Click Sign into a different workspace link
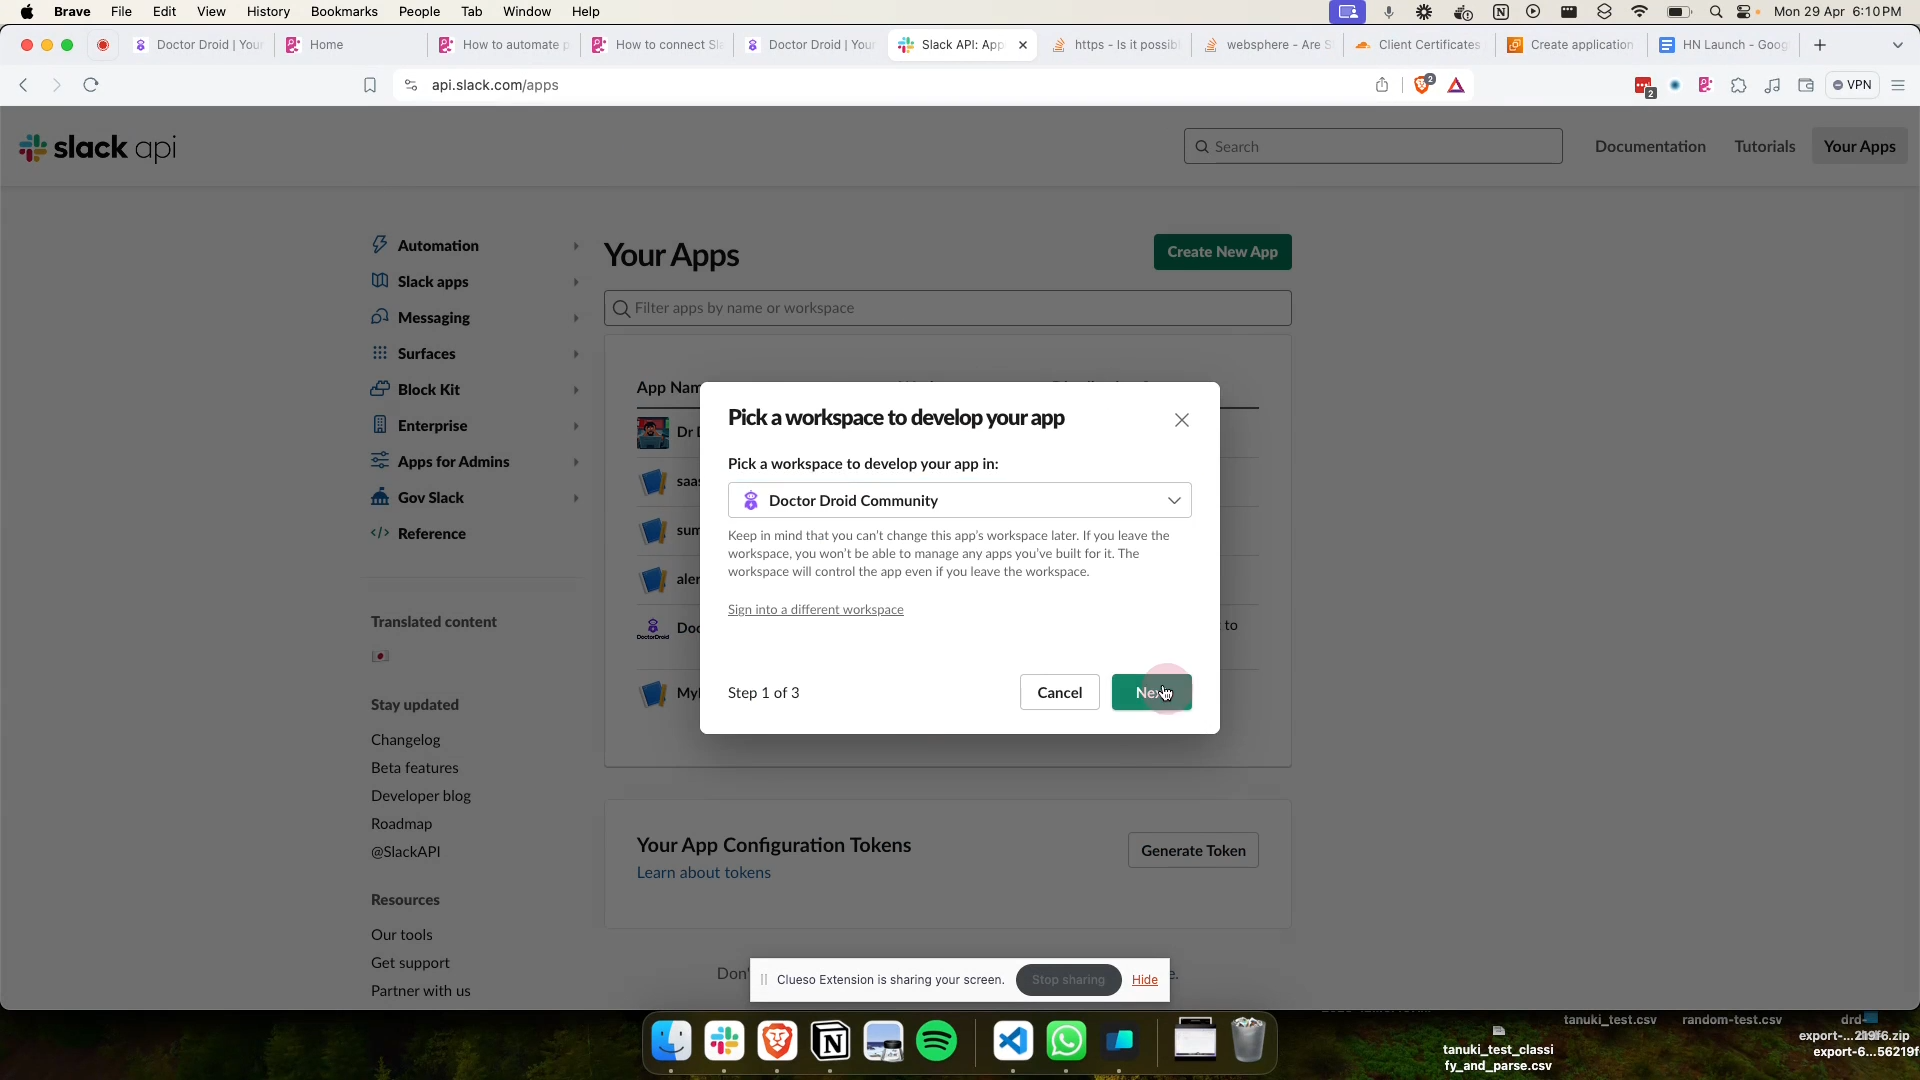 pos(815,610)
